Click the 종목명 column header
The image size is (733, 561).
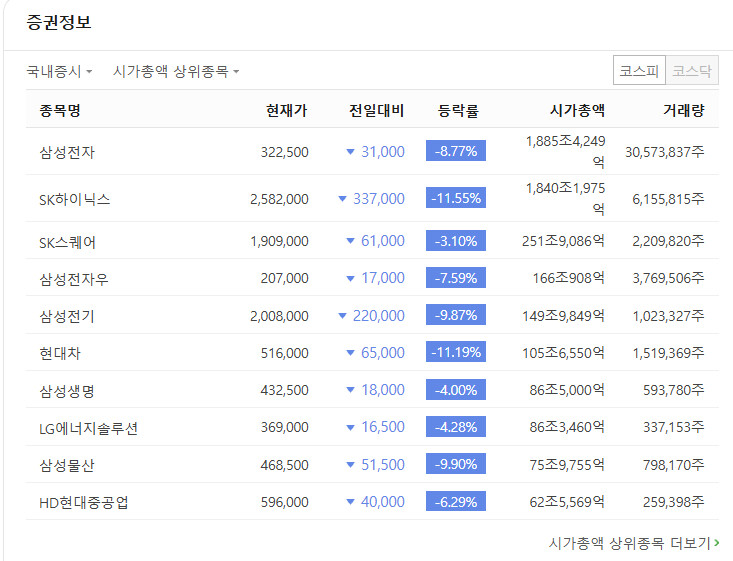60,110
